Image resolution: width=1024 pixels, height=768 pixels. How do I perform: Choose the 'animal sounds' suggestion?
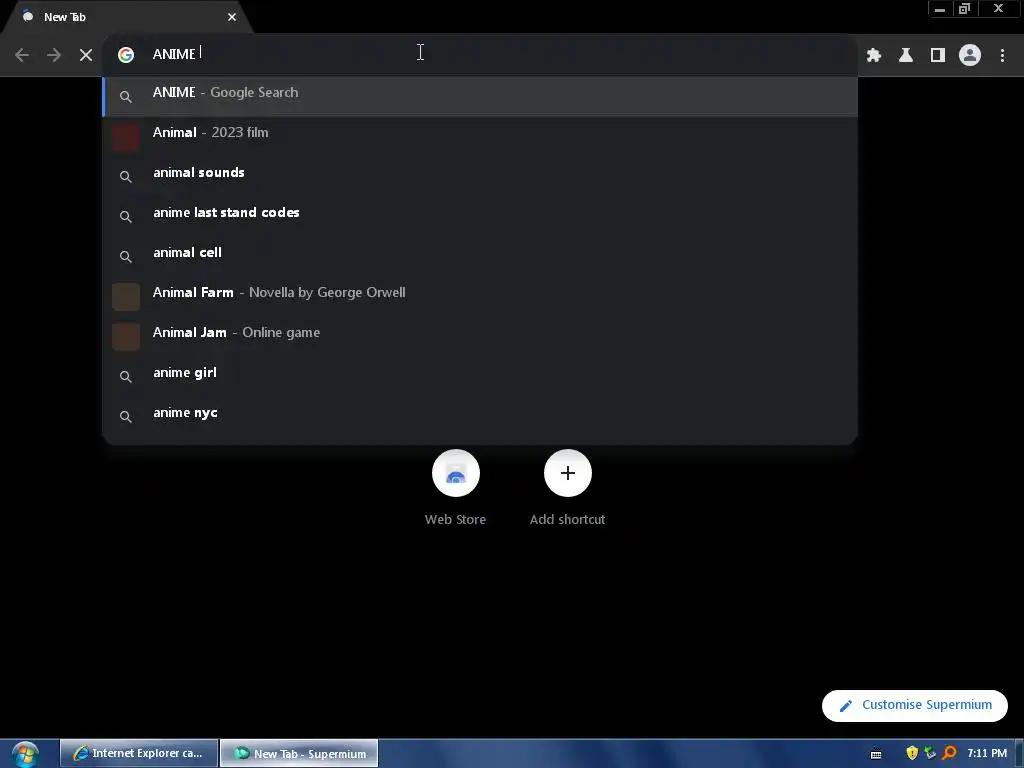click(x=480, y=176)
